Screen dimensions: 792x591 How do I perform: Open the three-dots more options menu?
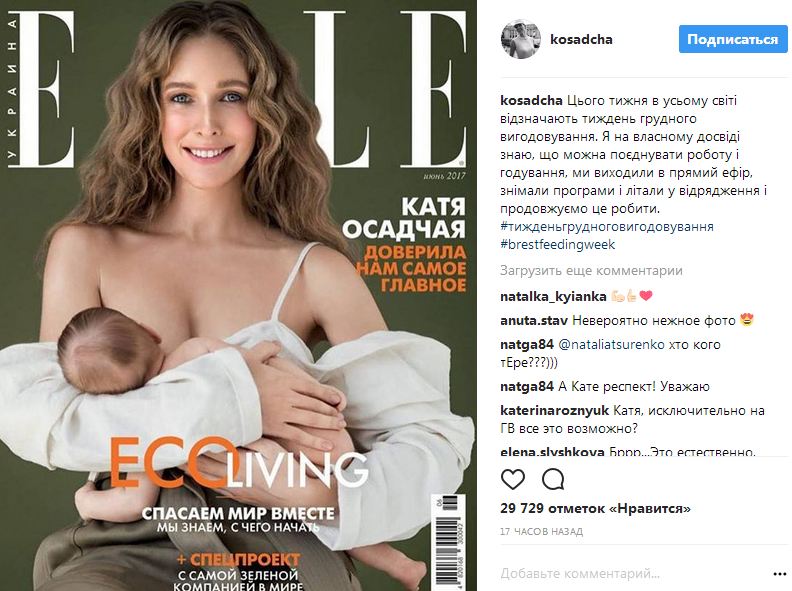[780, 574]
